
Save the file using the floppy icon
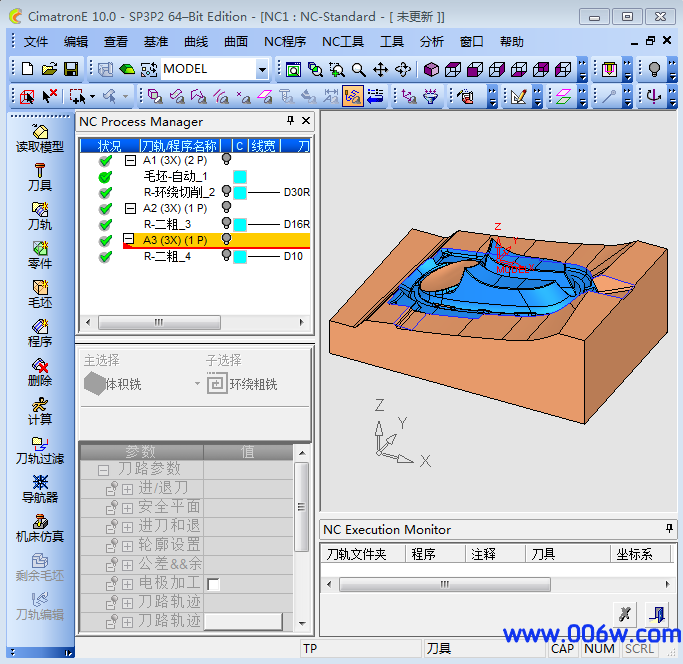[x=71, y=69]
